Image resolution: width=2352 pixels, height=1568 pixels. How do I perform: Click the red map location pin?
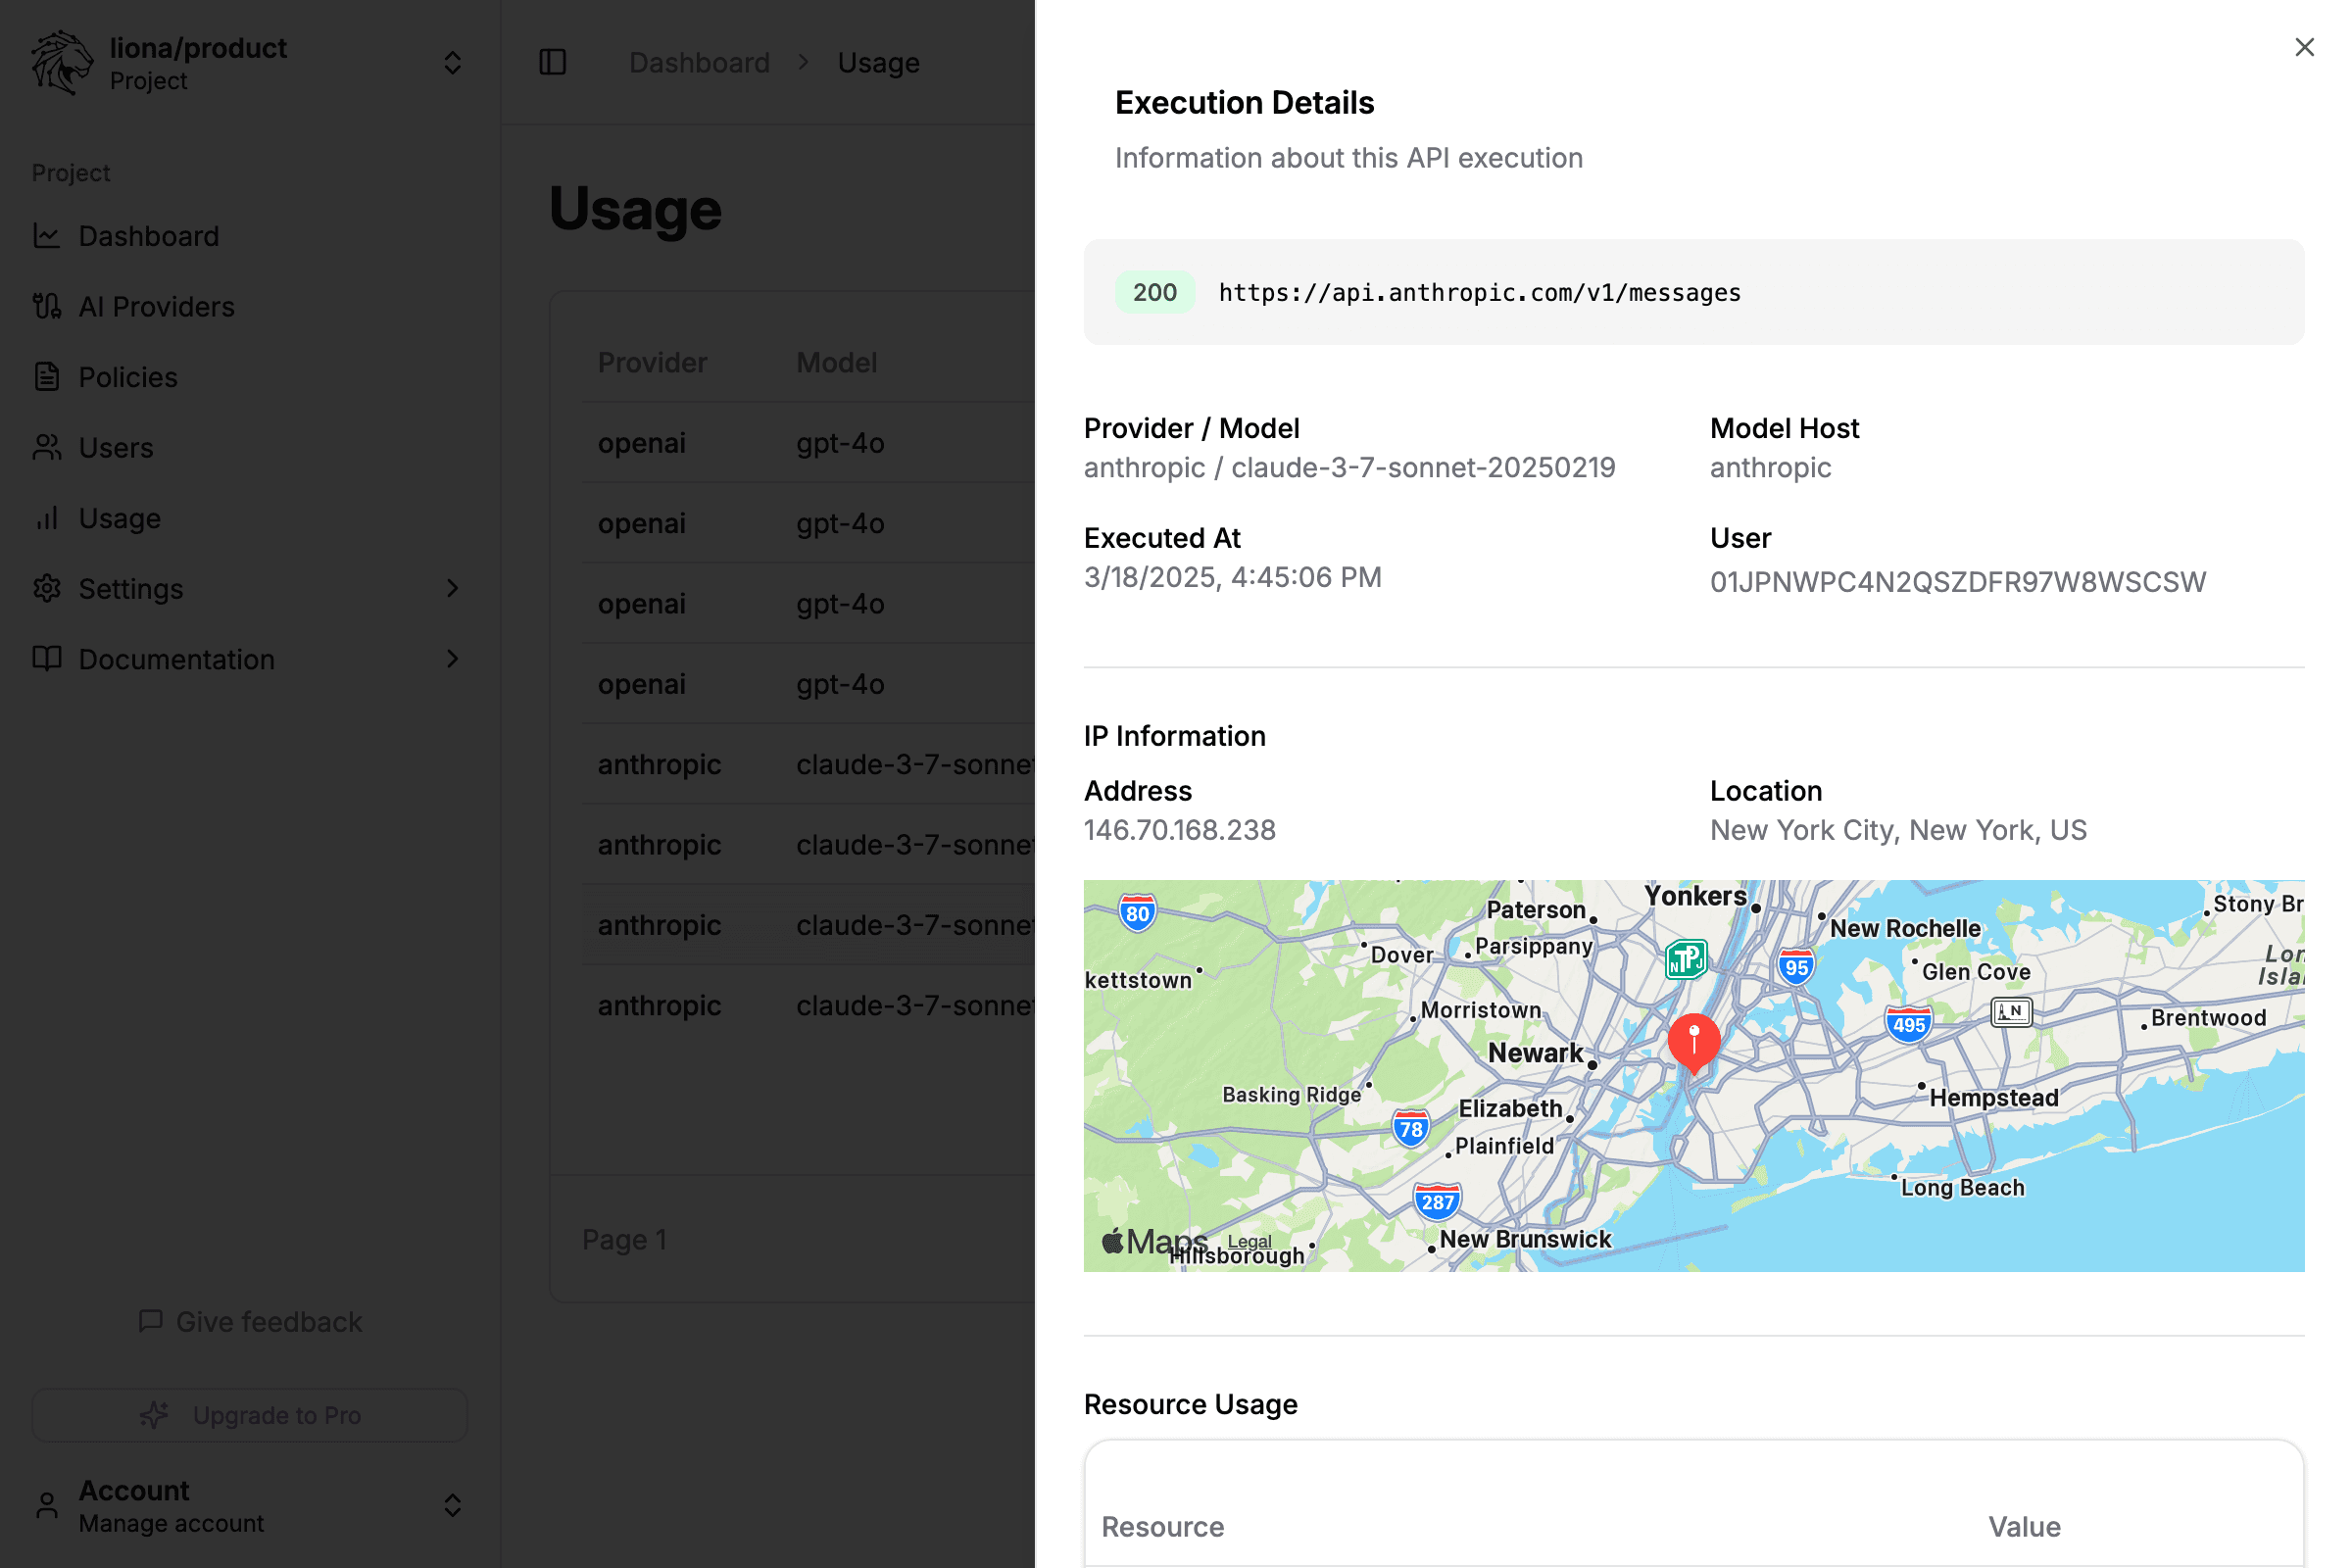pyautogui.click(x=1693, y=1042)
